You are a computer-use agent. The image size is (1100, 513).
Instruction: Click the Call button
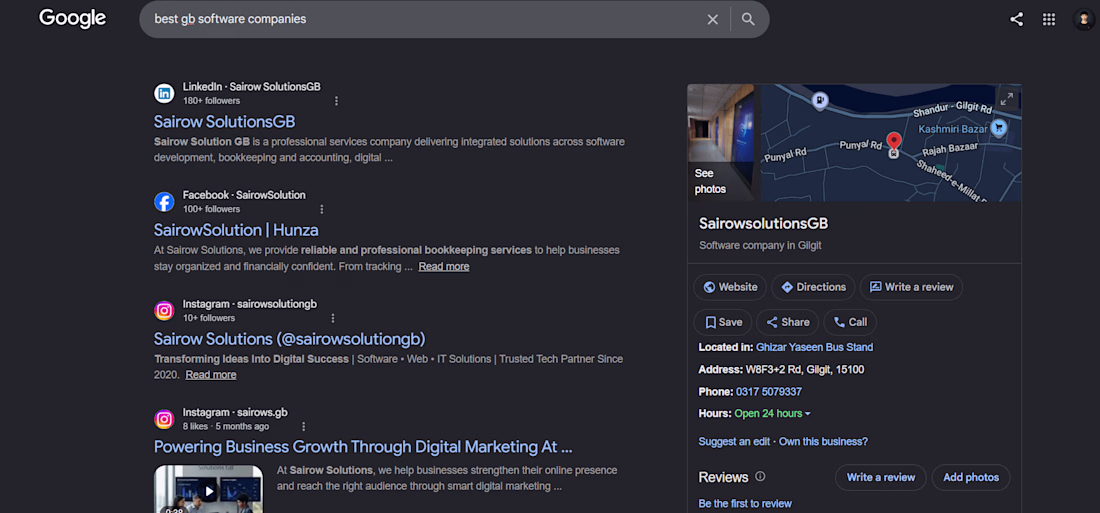point(850,322)
